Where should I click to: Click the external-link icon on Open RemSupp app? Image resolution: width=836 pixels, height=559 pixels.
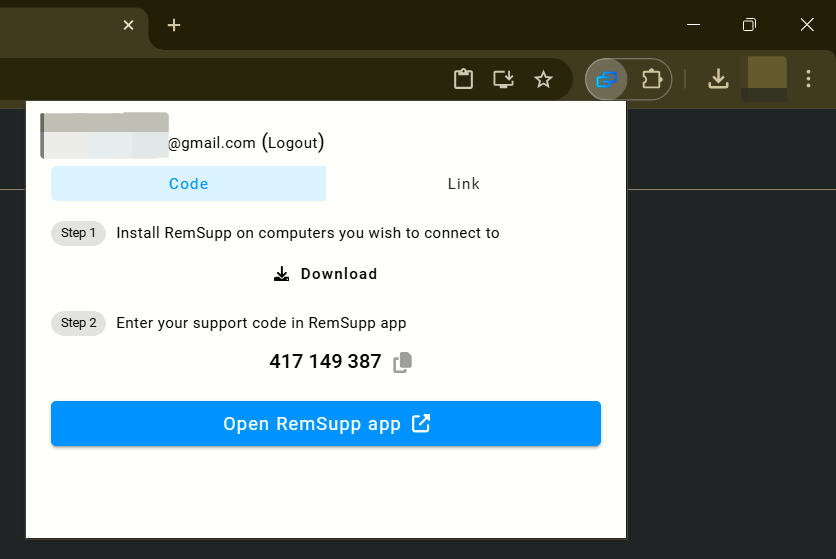(x=421, y=424)
